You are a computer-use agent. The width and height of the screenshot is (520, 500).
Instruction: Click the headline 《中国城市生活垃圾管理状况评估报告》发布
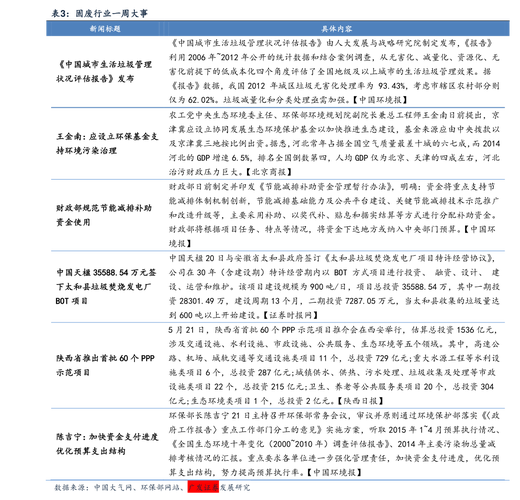(104, 71)
